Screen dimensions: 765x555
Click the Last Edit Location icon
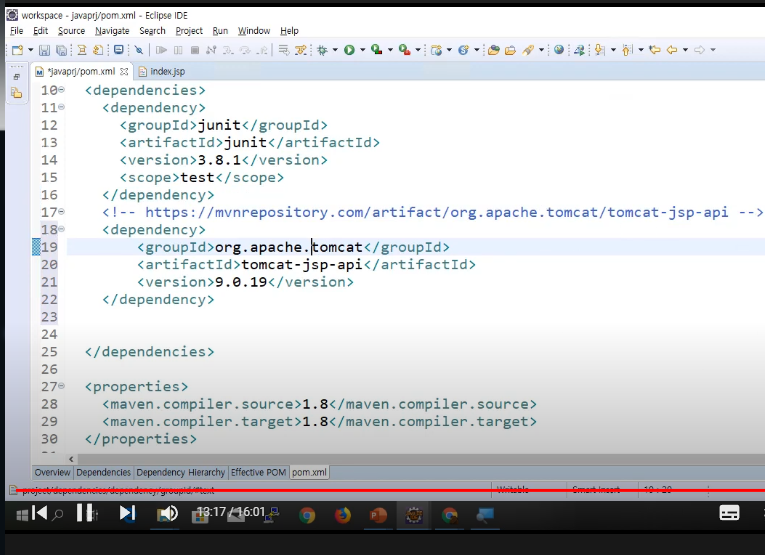[x=655, y=50]
